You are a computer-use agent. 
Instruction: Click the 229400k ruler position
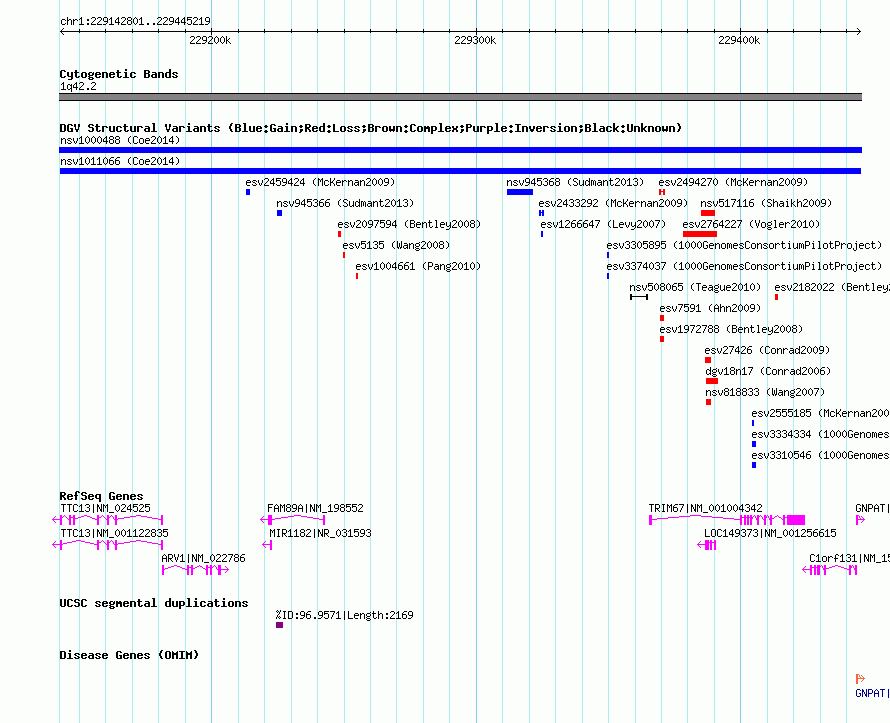pyautogui.click(x=739, y=40)
